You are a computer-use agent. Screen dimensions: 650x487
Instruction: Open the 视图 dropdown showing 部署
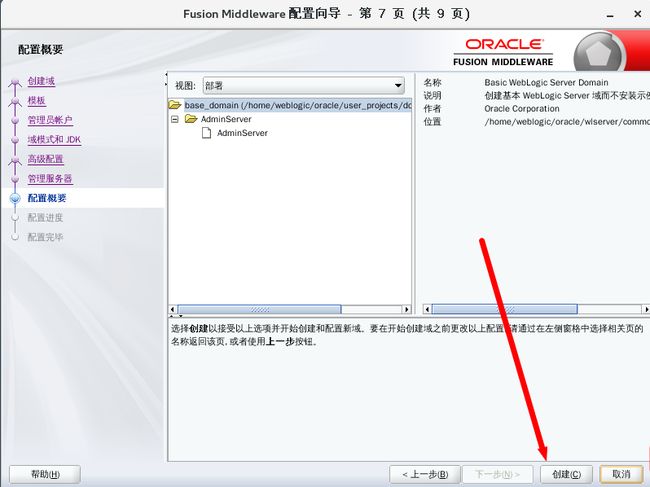coord(303,86)
